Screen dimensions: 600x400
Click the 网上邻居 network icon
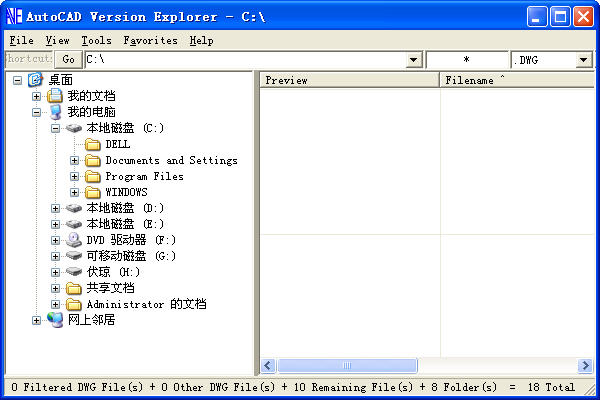pos(55,320)
